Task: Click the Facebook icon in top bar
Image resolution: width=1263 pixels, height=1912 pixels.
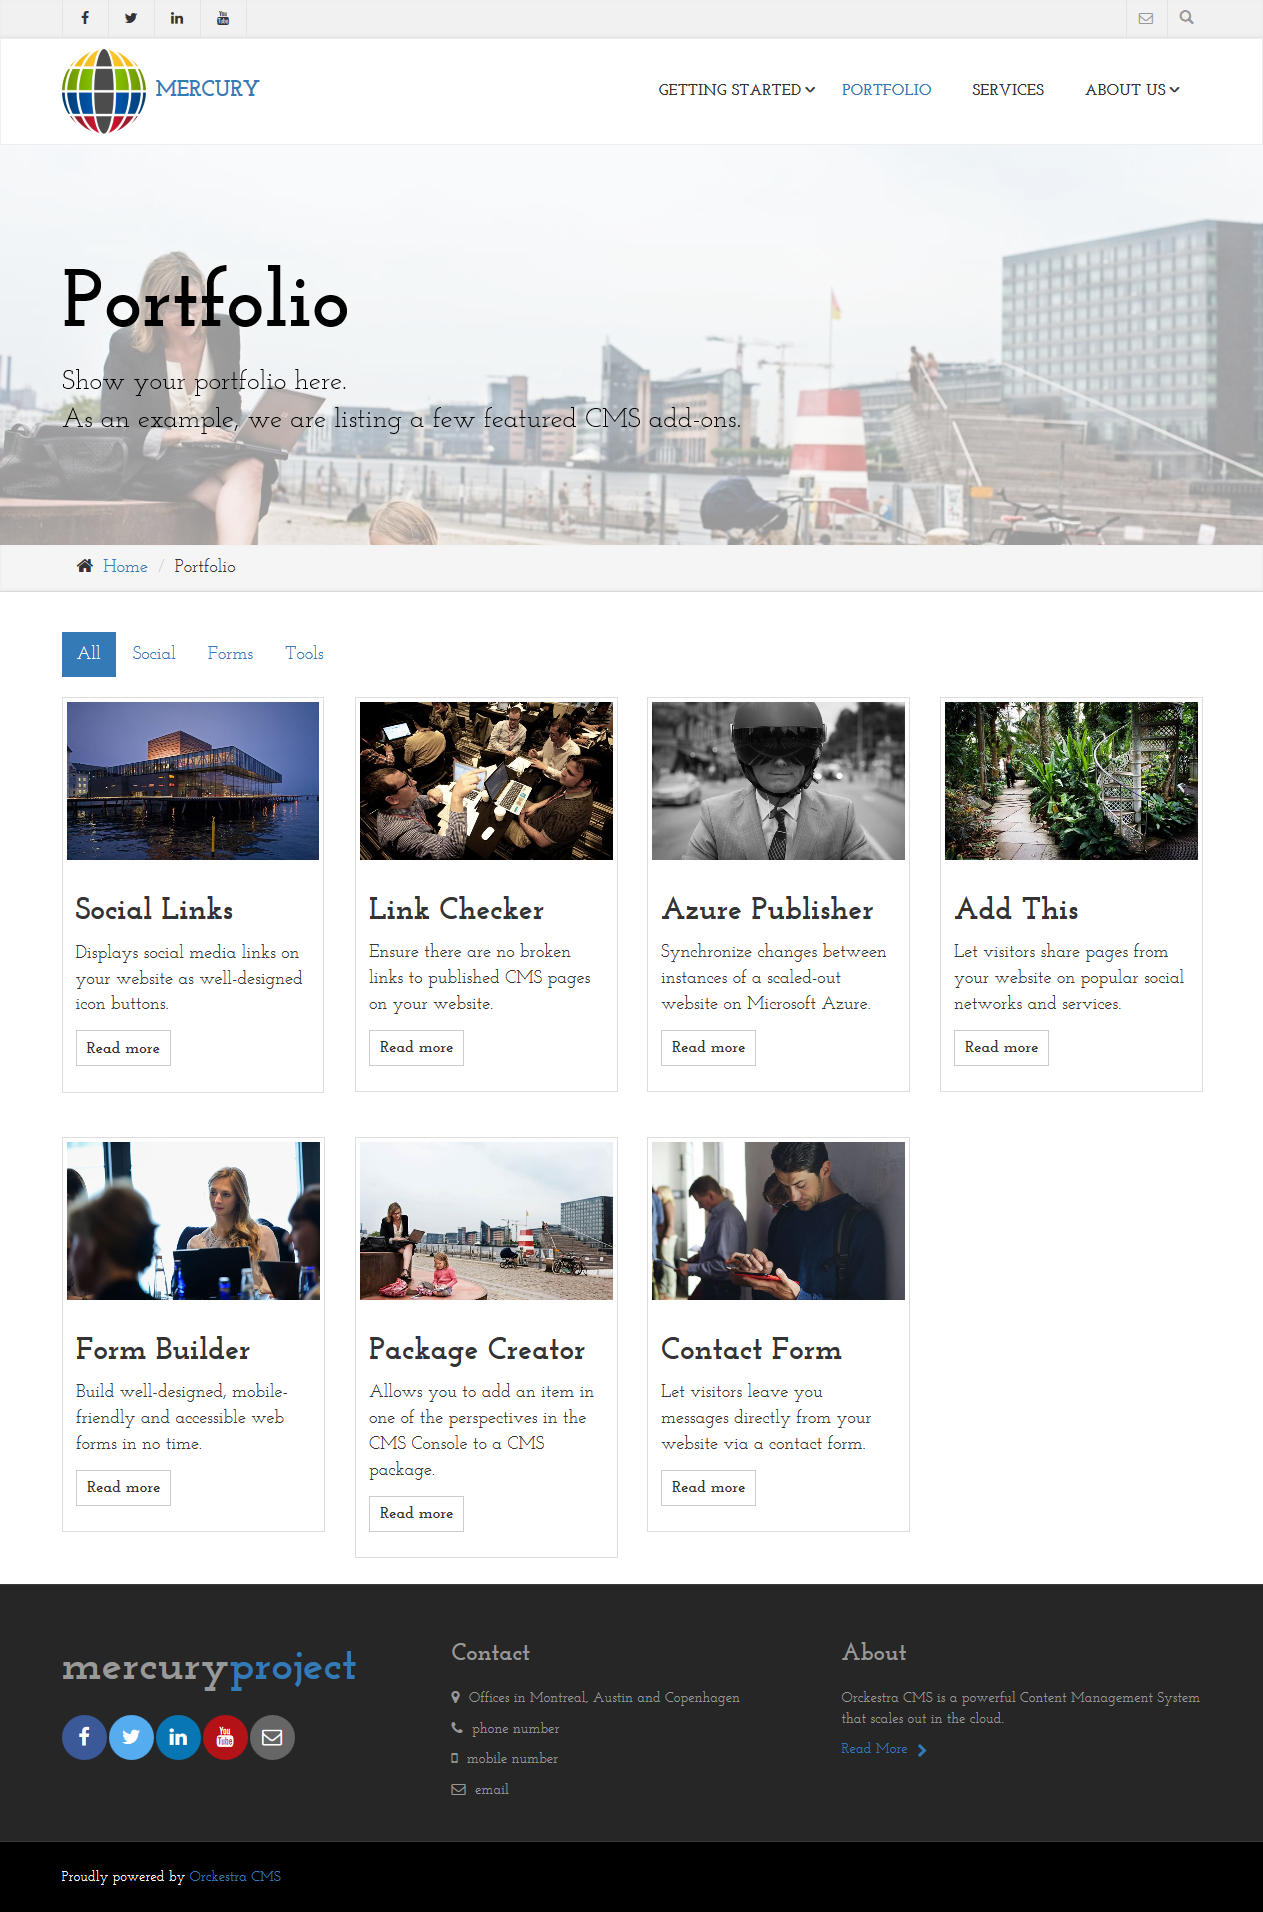Action: (x=85, y=18)
